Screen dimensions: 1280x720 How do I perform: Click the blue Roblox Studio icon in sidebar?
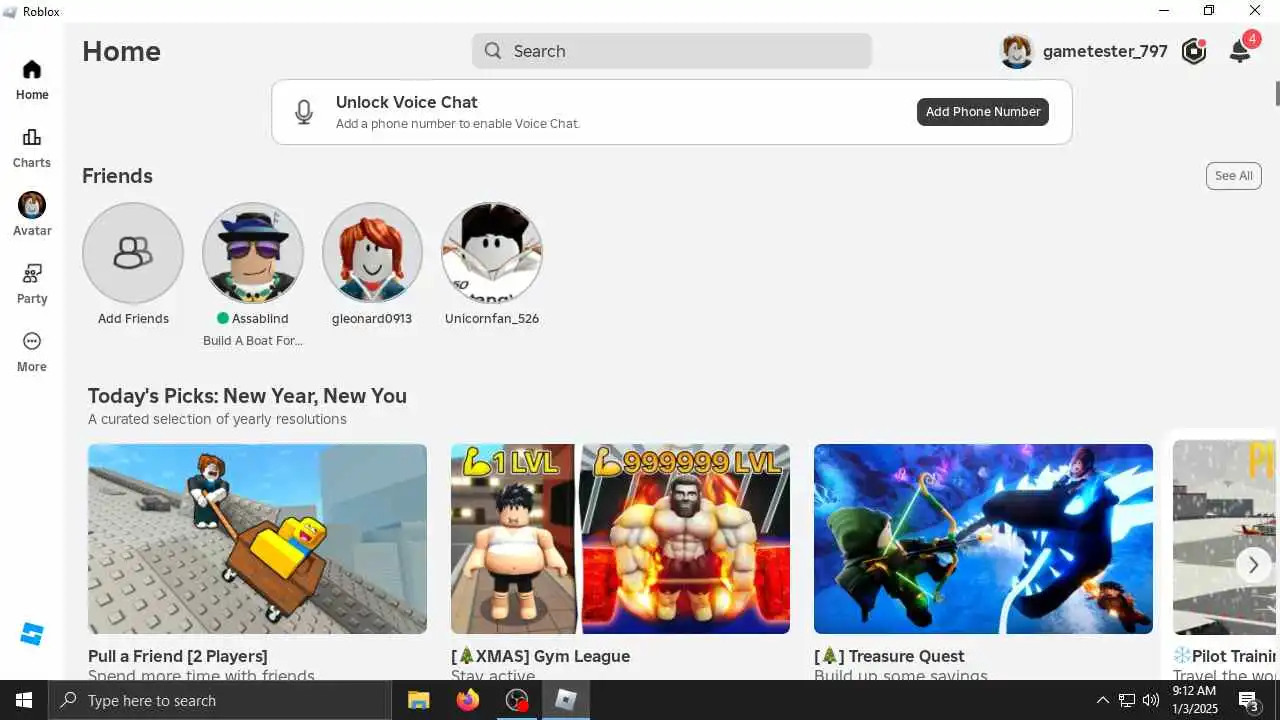(32, 634)
